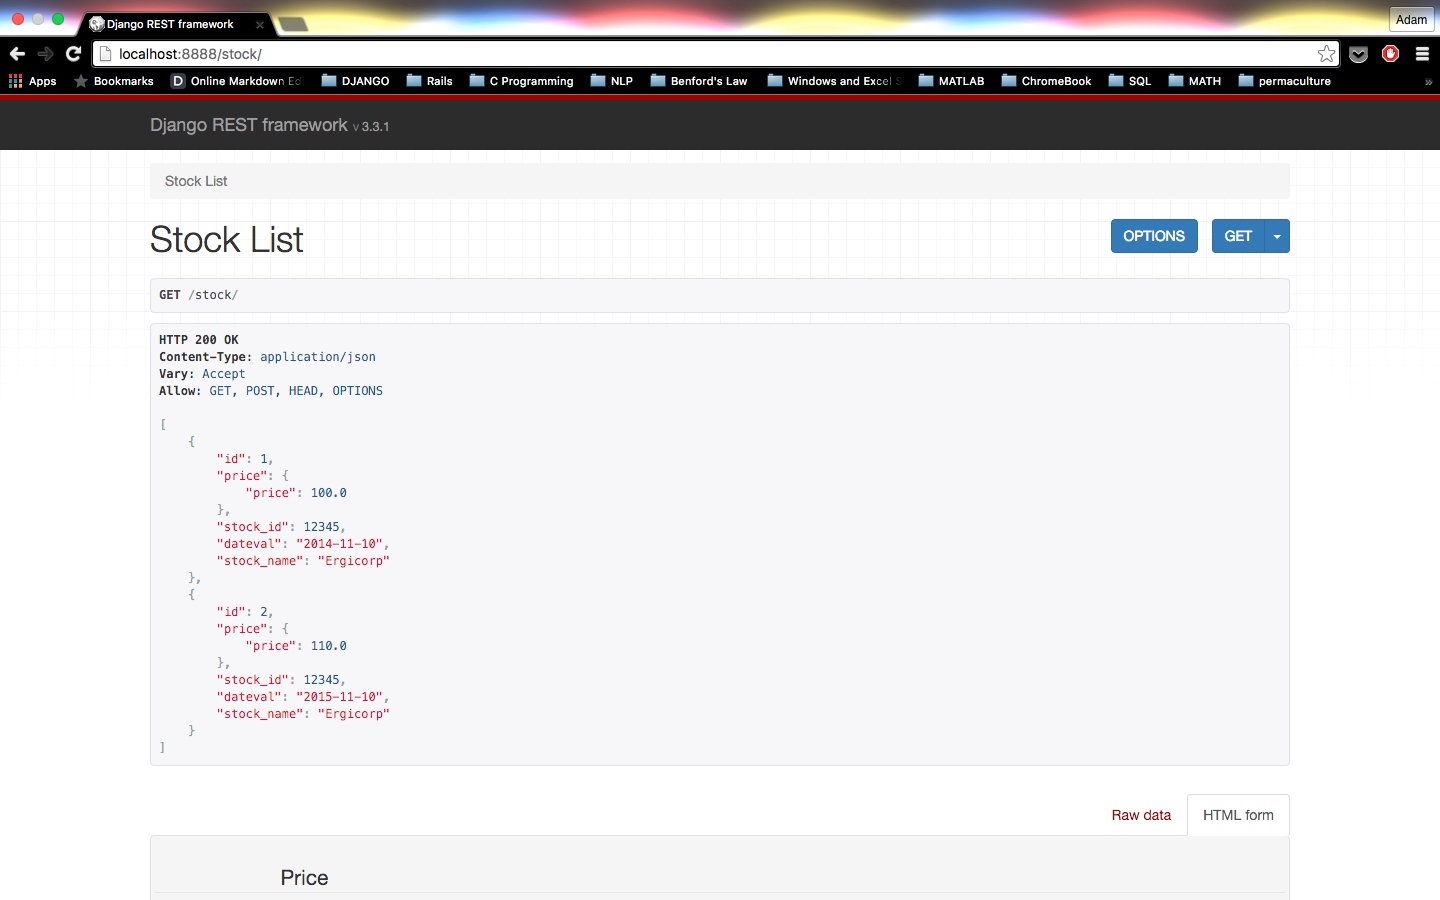Image resolution: width=1440 pixels, height=900 pixels.
Task: Open the MATLAB bookmarks folder
Action: 951,81
